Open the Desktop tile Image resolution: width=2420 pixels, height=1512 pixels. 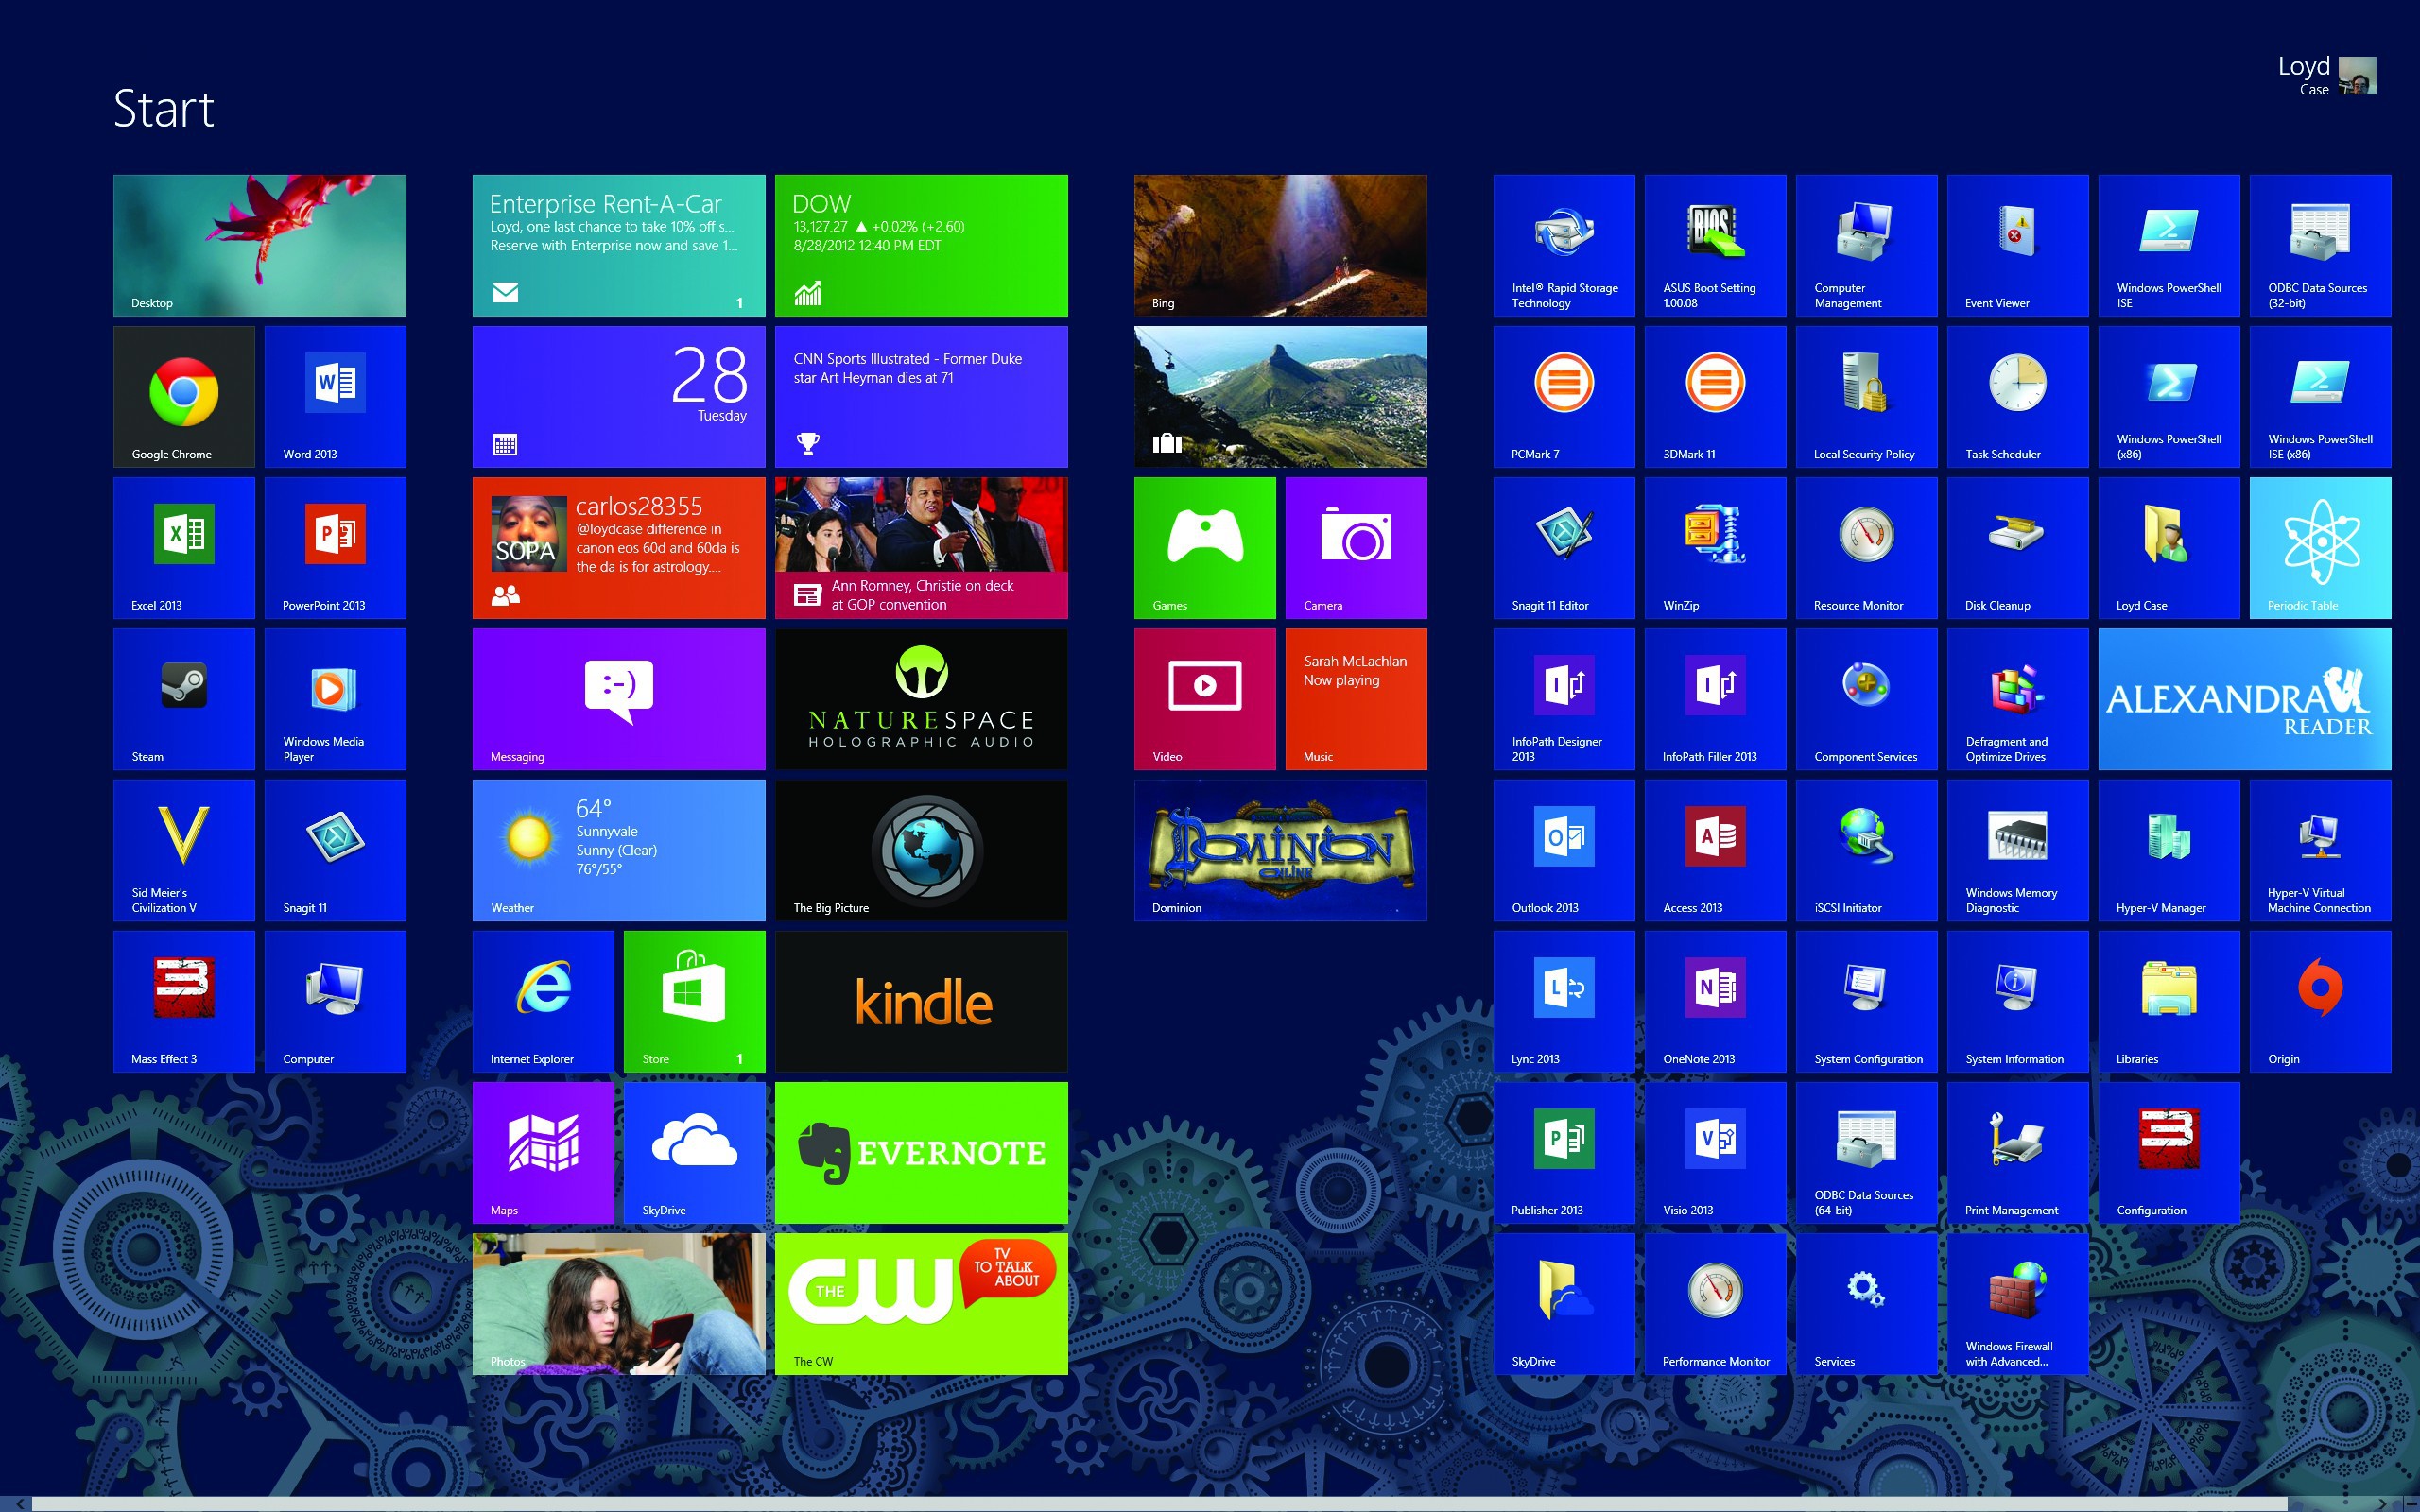pyautogui.click(x=260, y=246)
